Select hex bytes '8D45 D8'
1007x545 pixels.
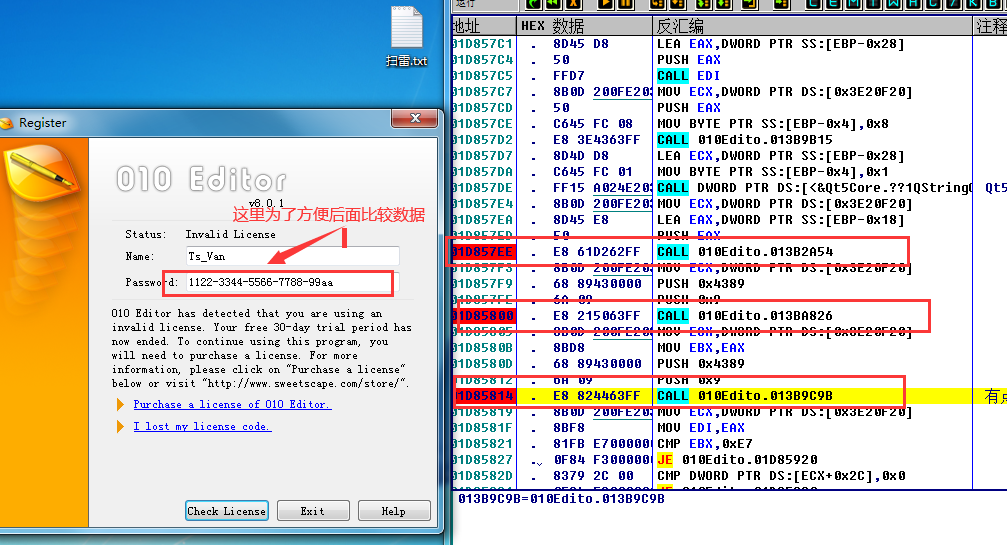[581, 44]
